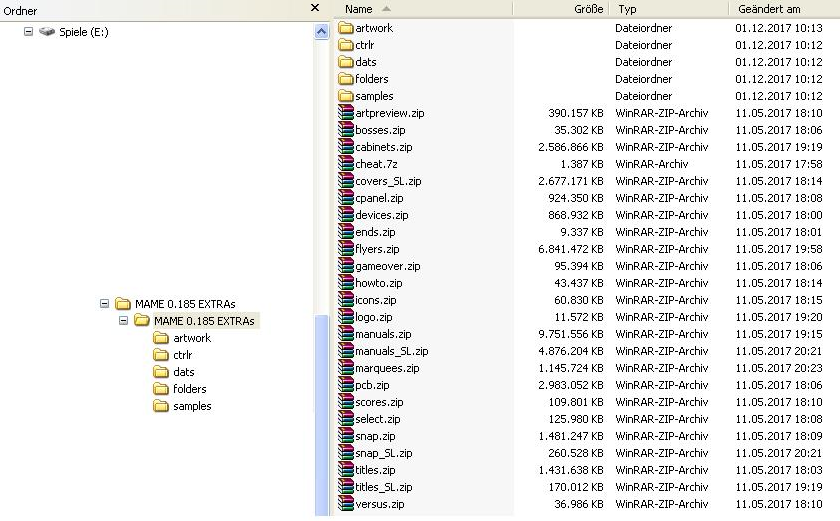
Task: Collapse the outer MAME 0.185 EXTRAs tree node
Action: tap(104, 304)
